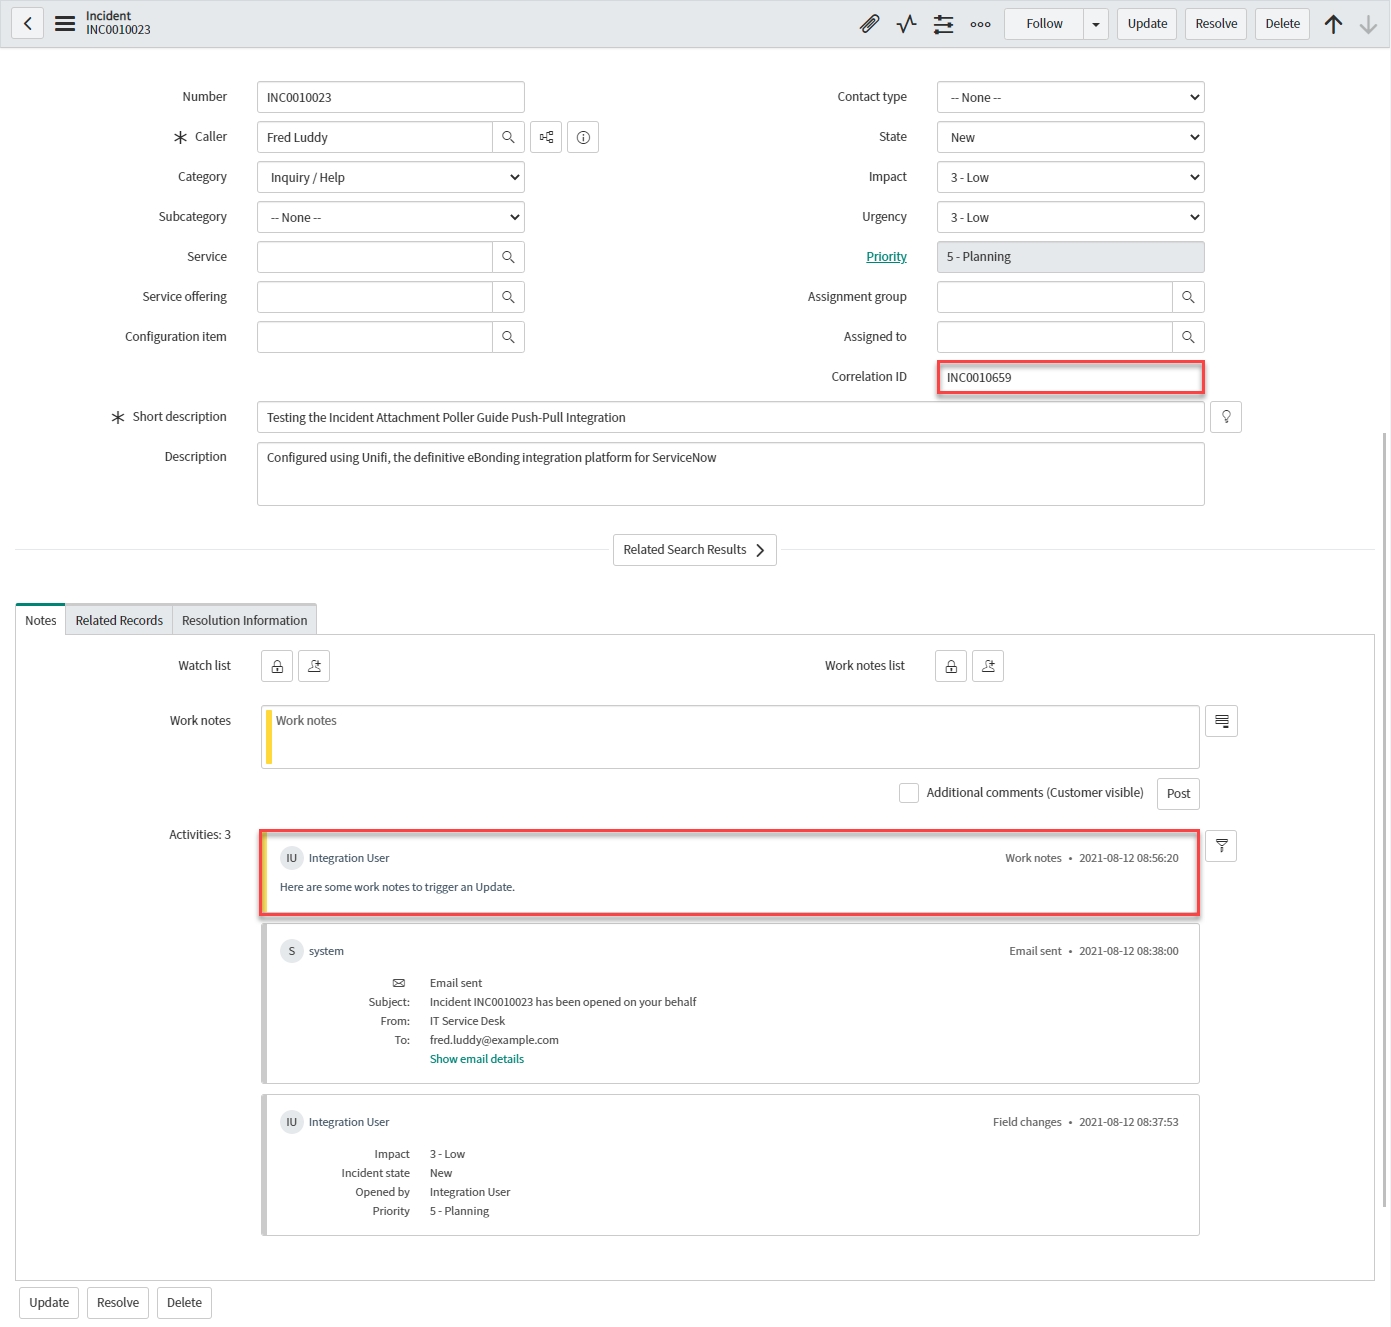Open the Follow button dropdown arrow
This screenshot has height=1327, width=1391.
(x=1096, y=24)
